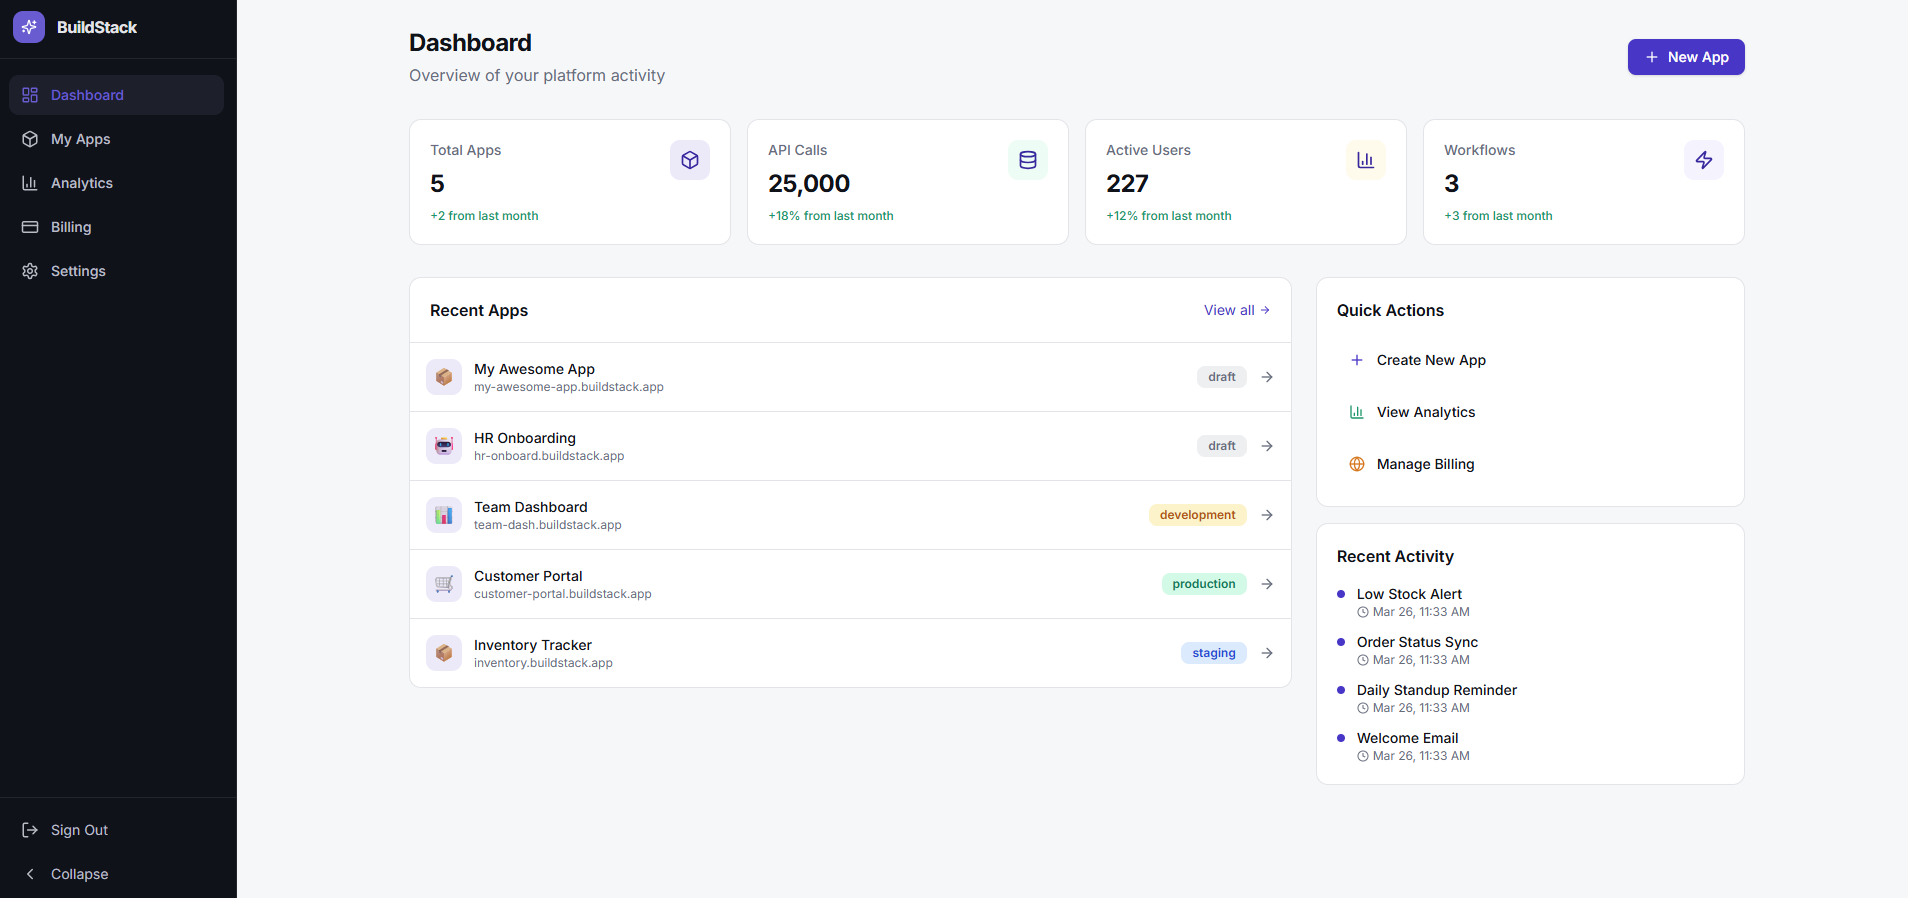Click the Total Apps cube icon

point(690,160)
